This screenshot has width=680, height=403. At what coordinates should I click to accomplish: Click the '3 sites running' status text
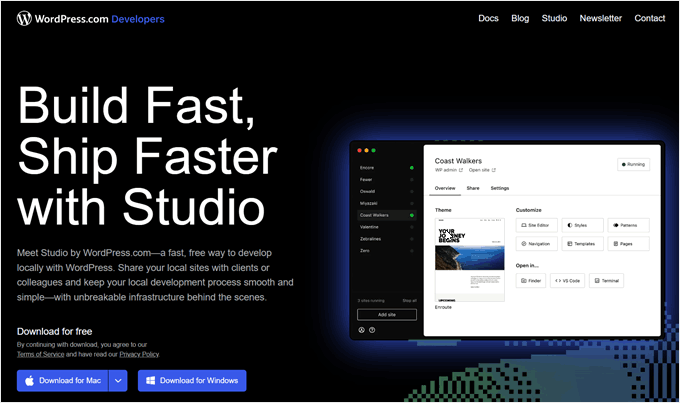[371, 301]
